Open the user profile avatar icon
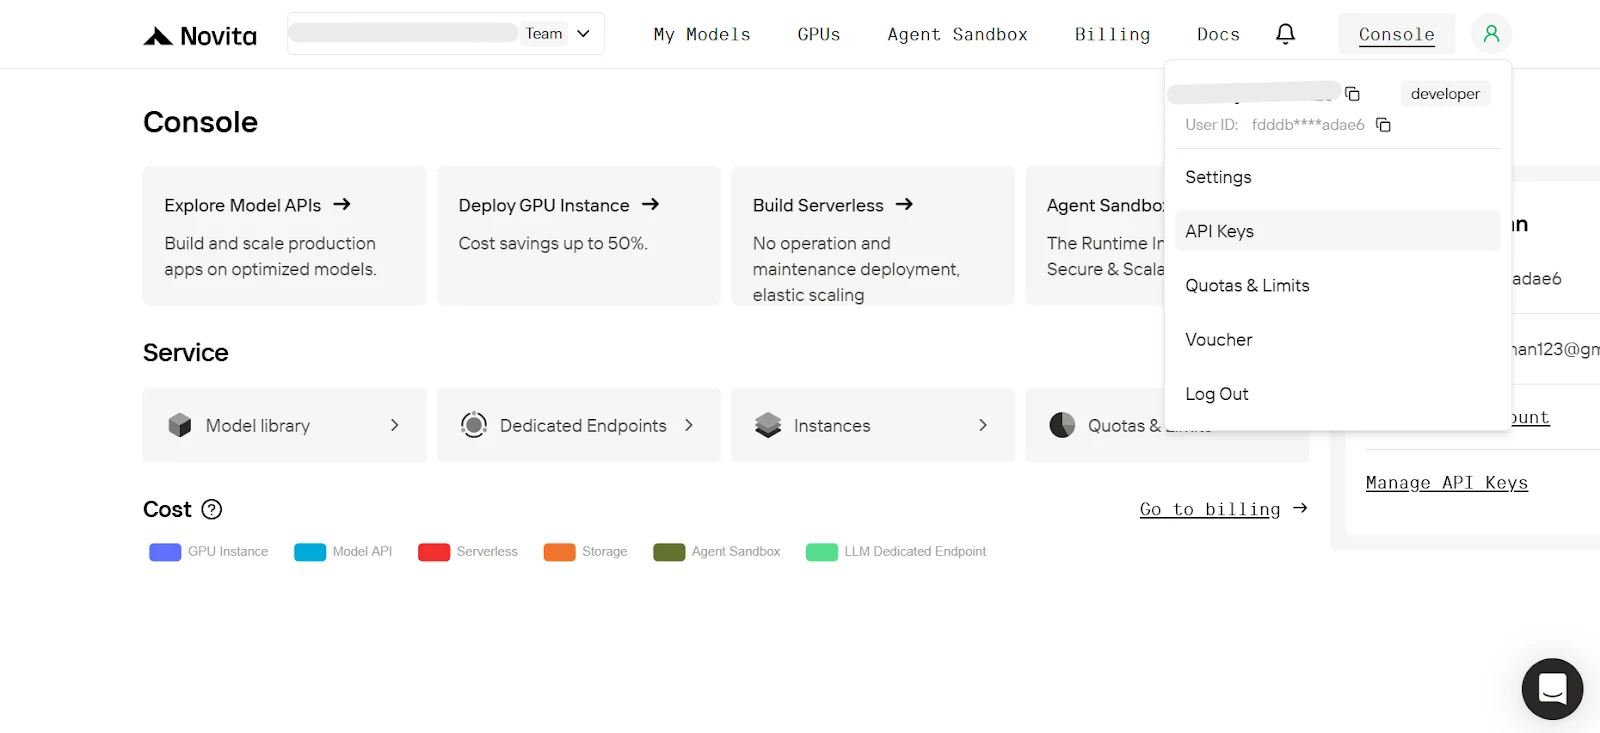Image resolution: width=1600 pixels, height=733 pixels. point(1491,34)
